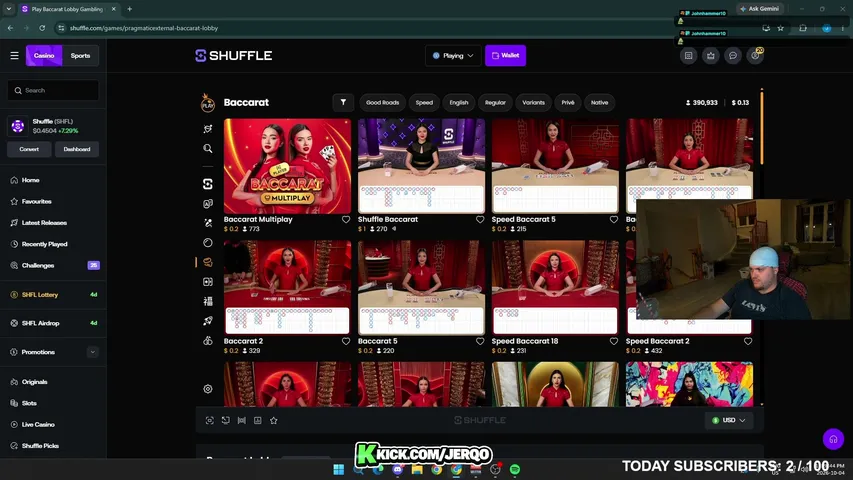Bookmark this page with star icon
853x480 pixels.
click(781, 28)
